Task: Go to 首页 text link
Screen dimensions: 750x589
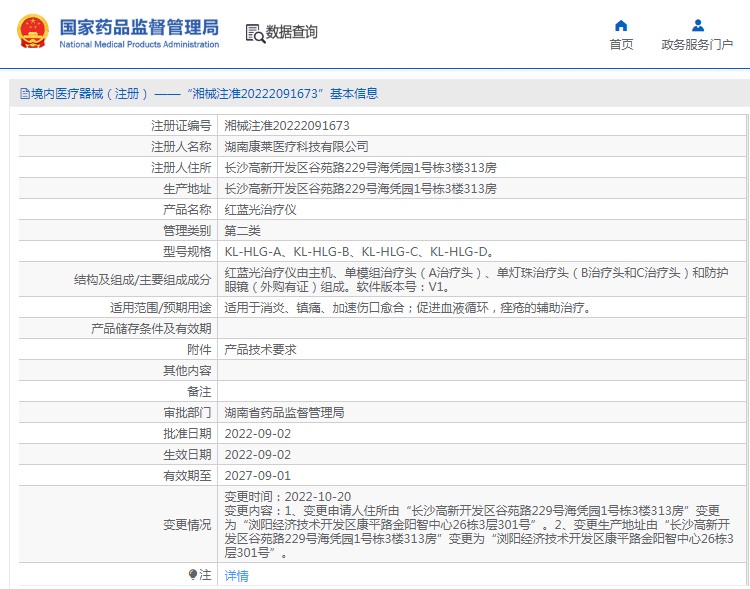Action: [x=621, y=44]
